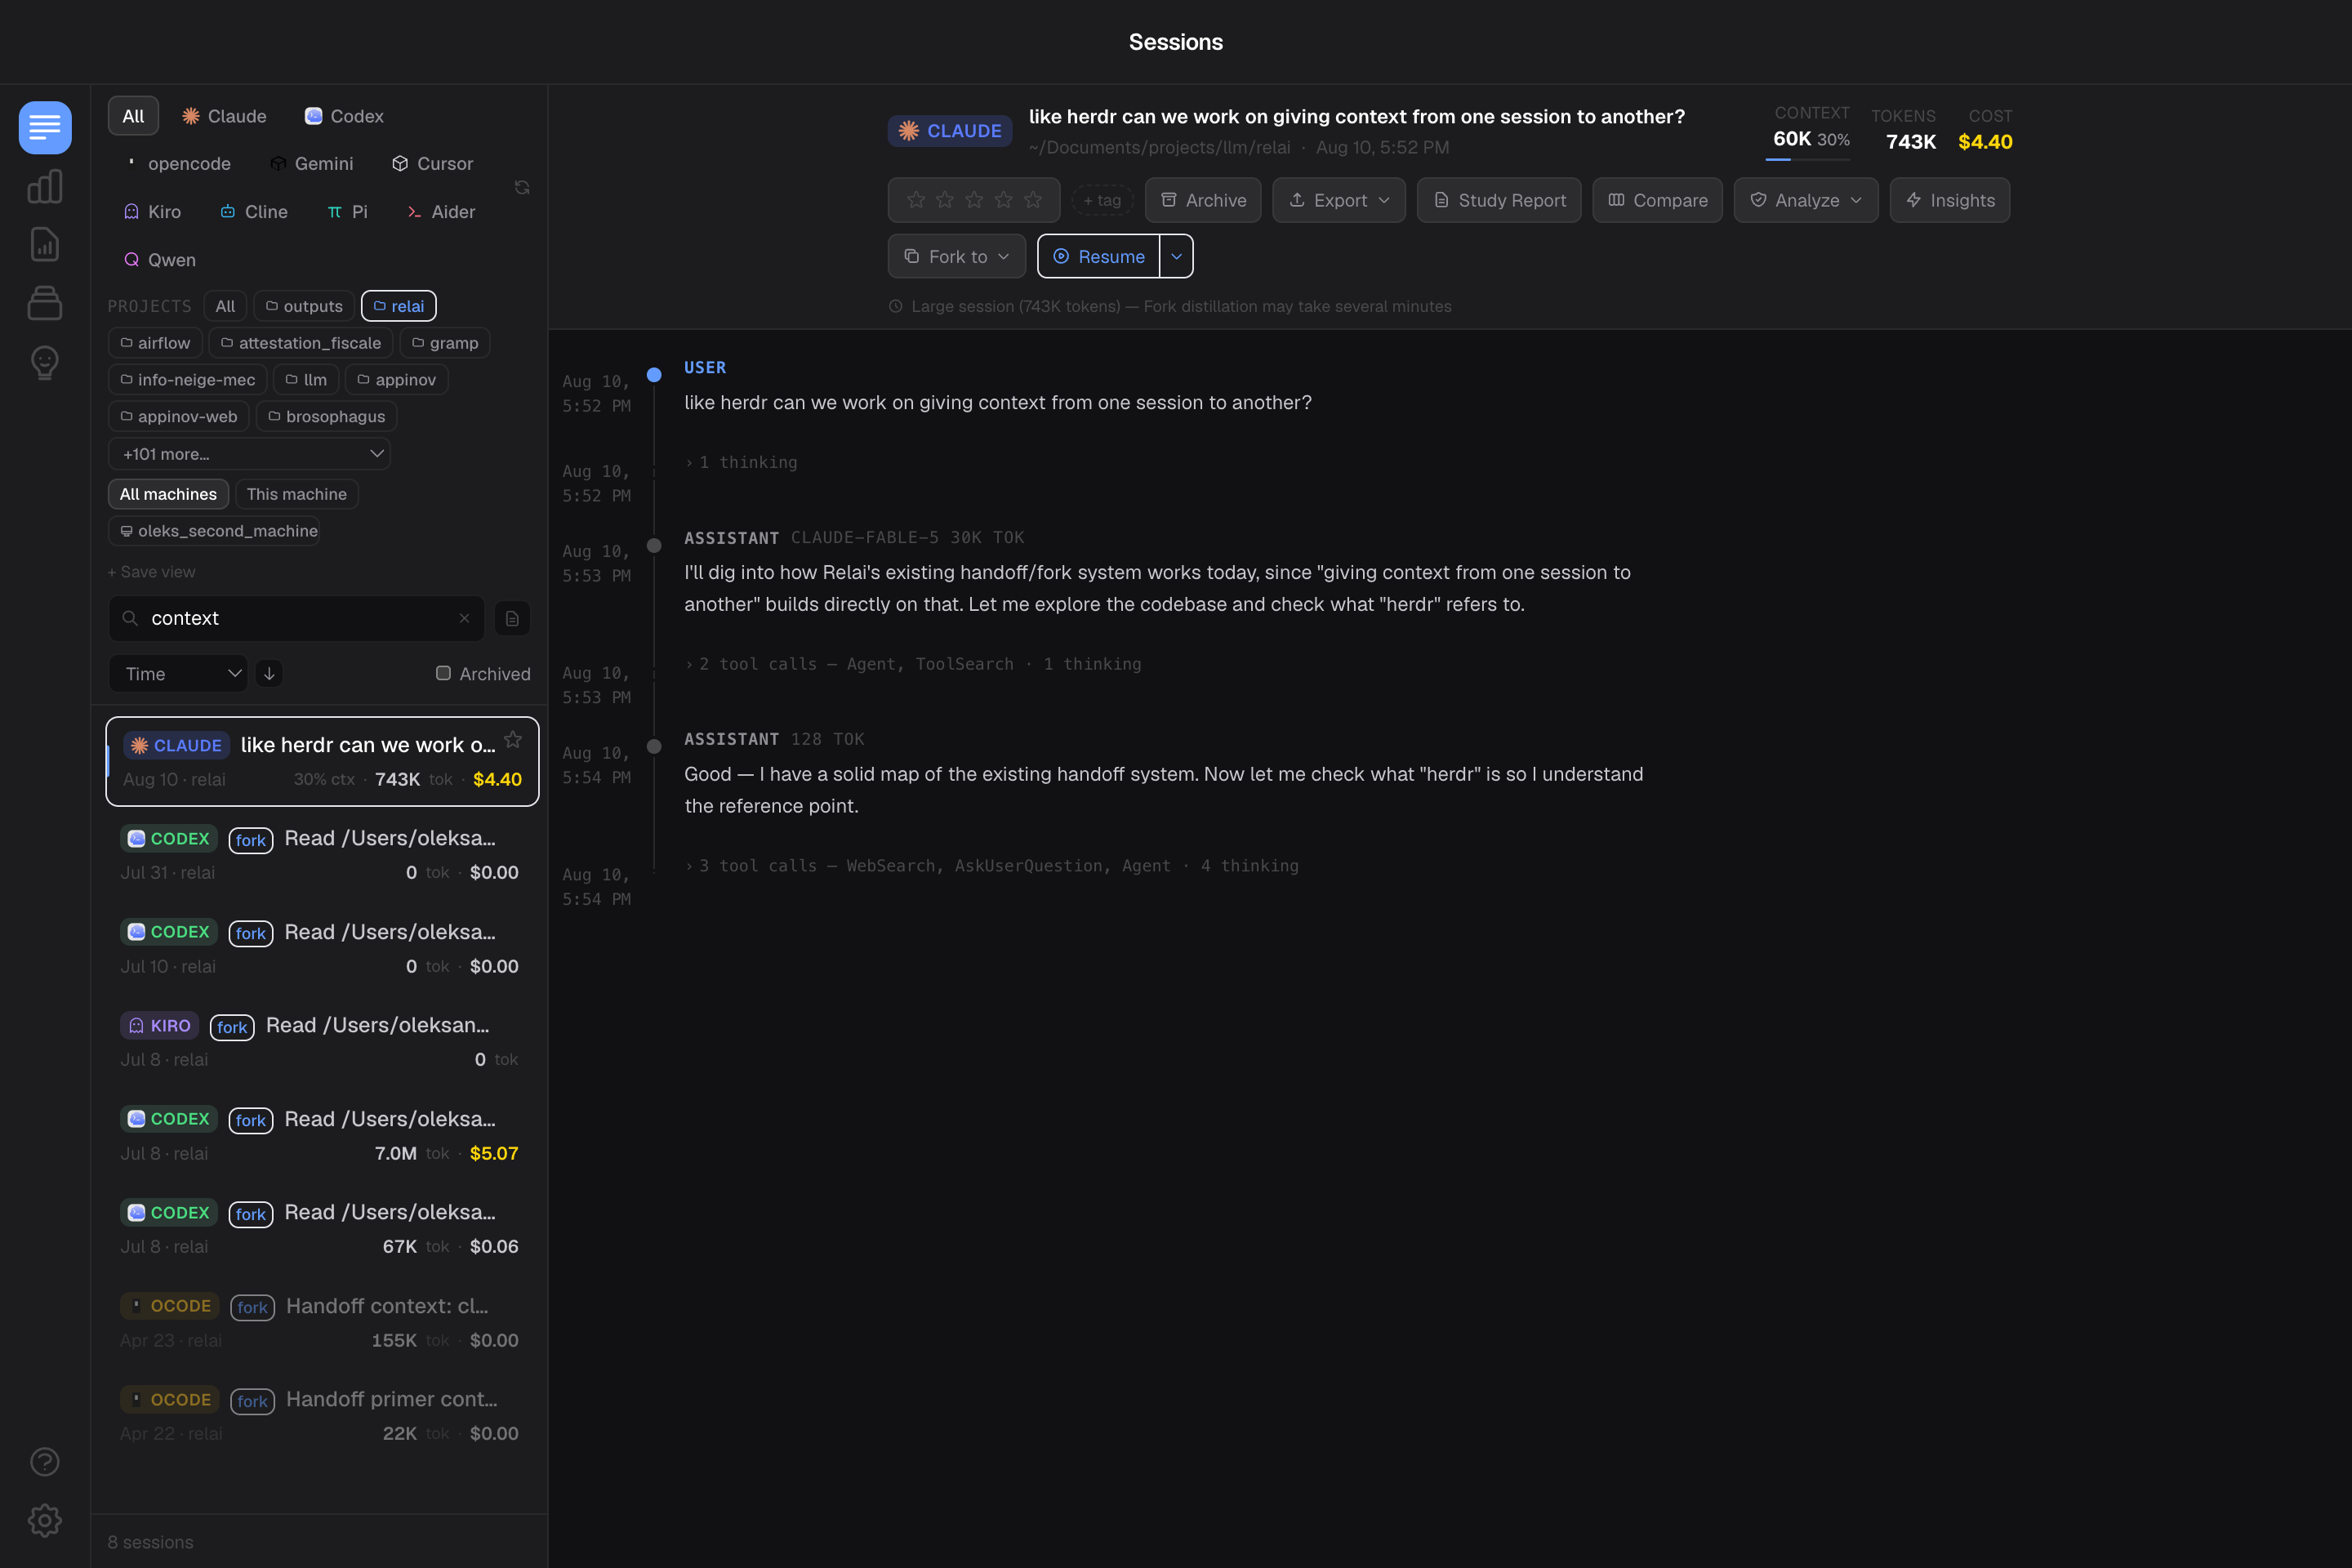Select All machines filter
The height and width of the screenshot is (1568, 2352).
168,494
